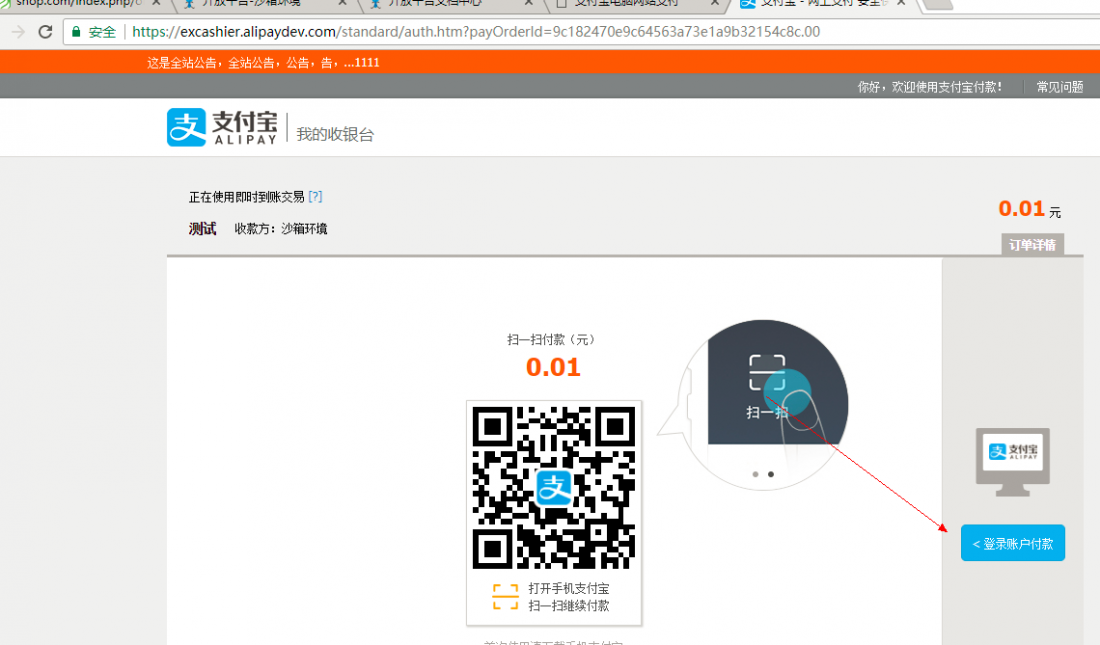Image resolution: width=1100 pixels, height=645 pixels.
Task: Click the orange scan-frame icon below the QR code
Action: point(505,597)
